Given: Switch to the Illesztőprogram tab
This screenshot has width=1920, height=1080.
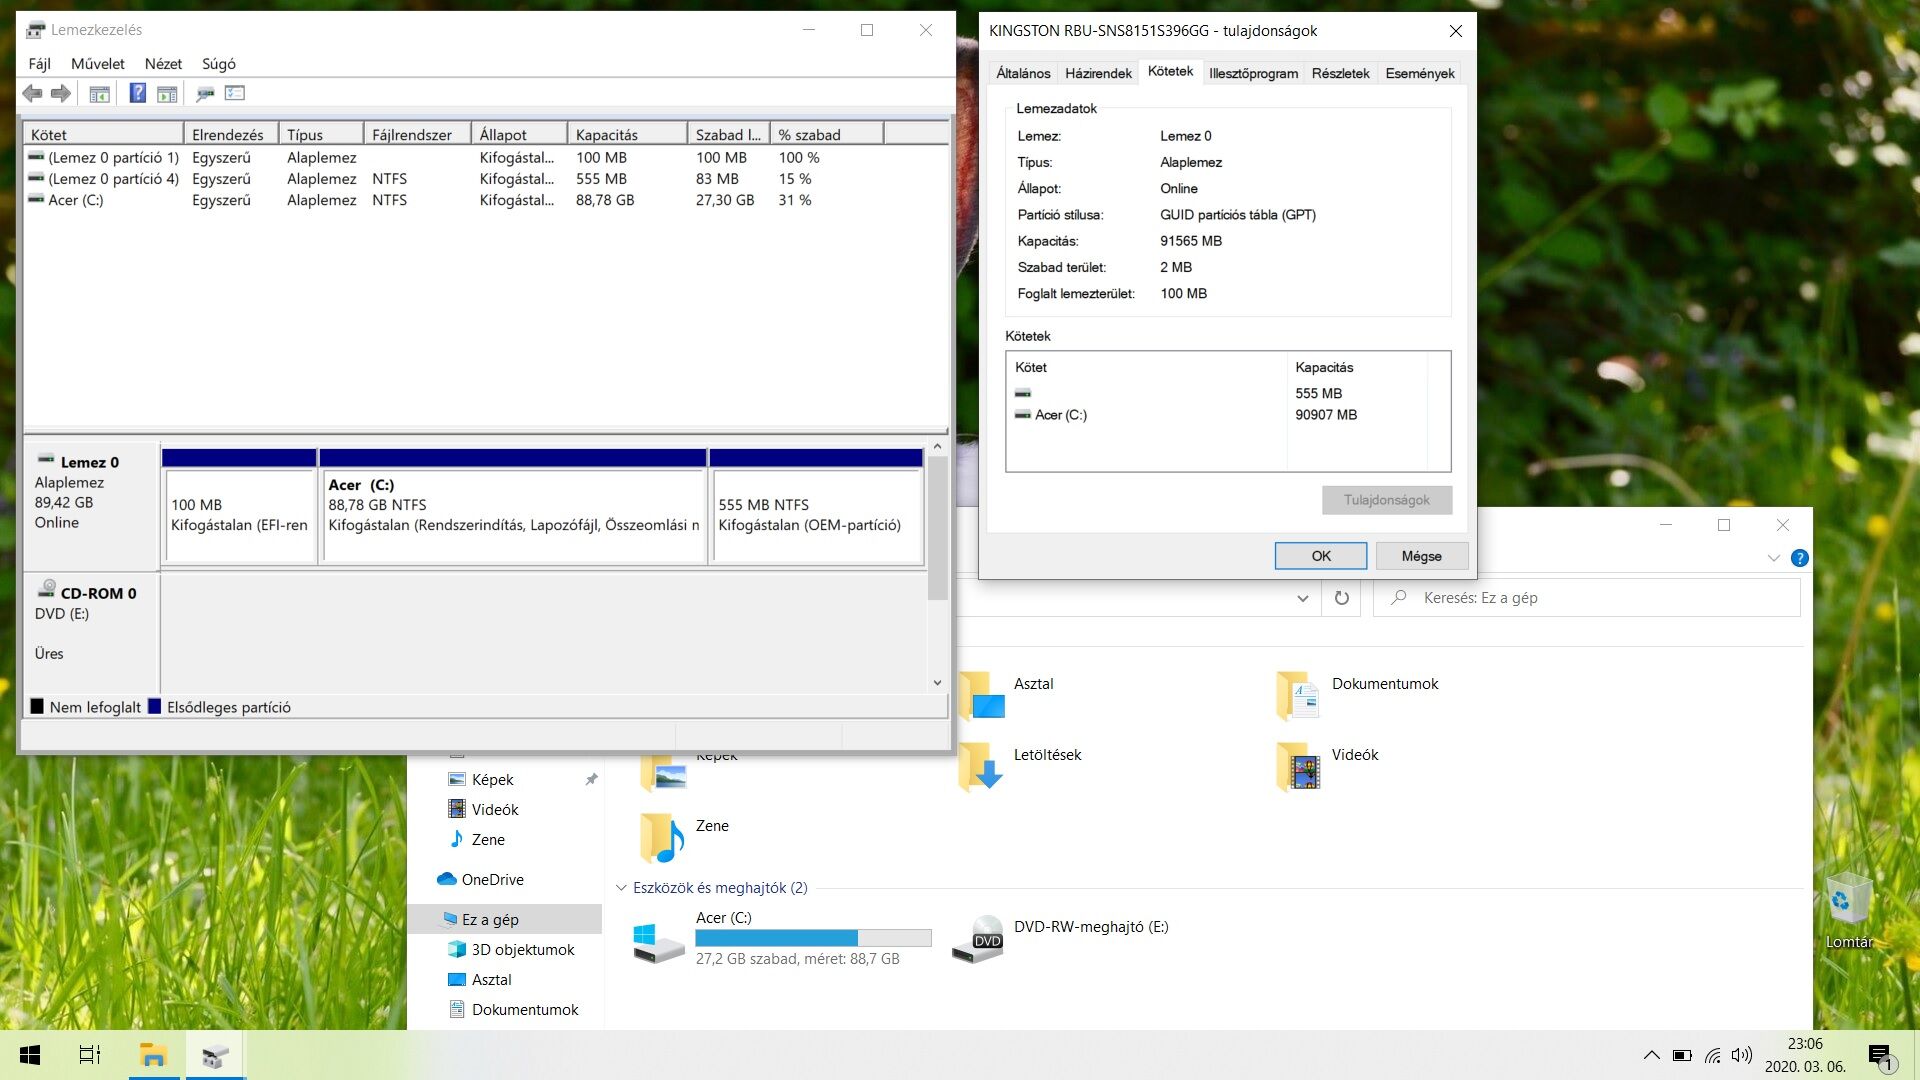Looking at the screenshot, I should click(x=1253, y=73).
